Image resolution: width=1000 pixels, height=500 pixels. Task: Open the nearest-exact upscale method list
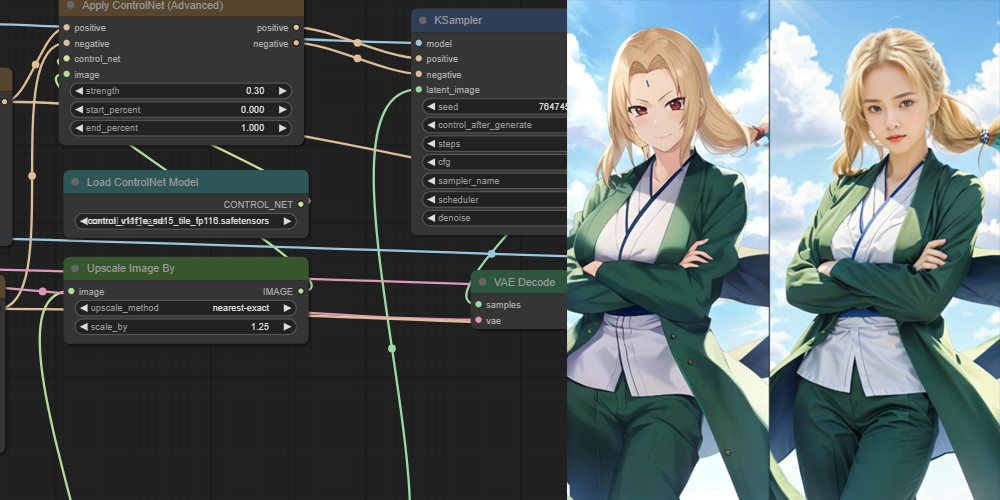pos(185,308)
